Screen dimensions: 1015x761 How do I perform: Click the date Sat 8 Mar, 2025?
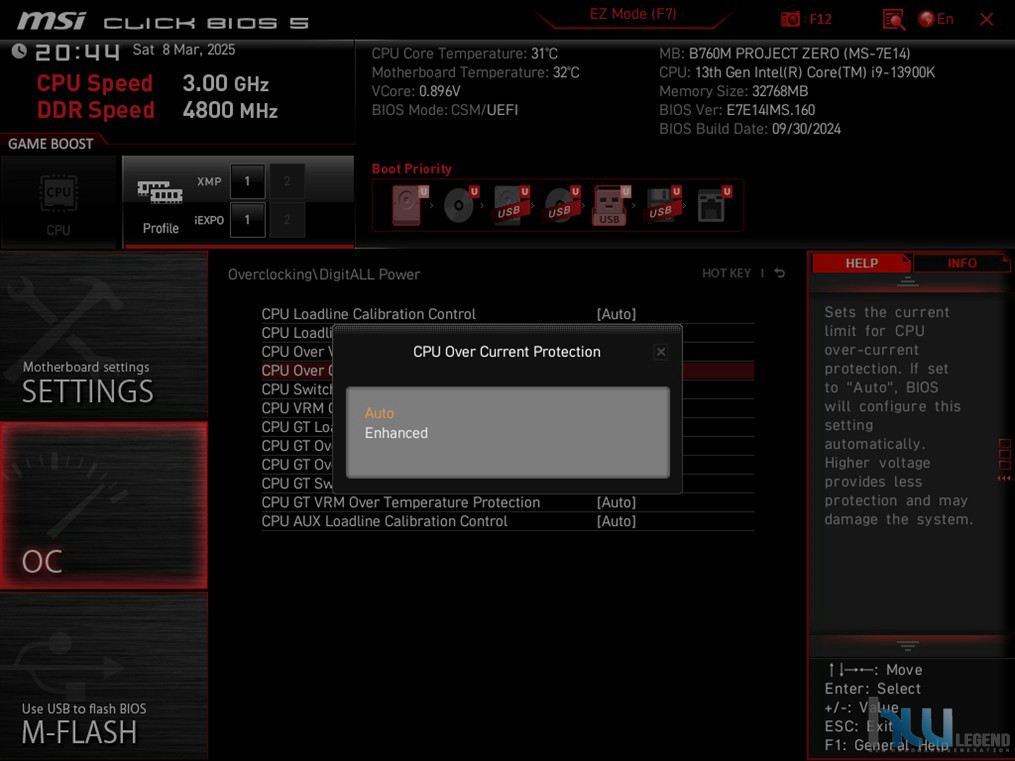[x=184, y=50]
